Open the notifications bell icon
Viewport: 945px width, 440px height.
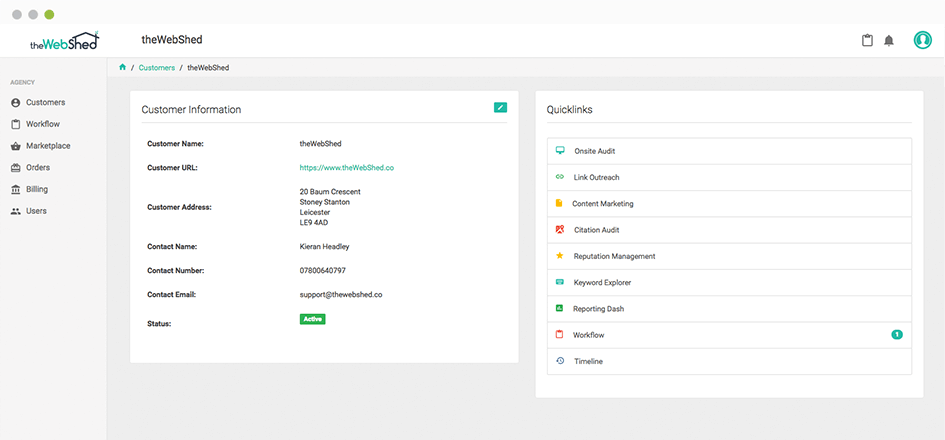point(888,41)
